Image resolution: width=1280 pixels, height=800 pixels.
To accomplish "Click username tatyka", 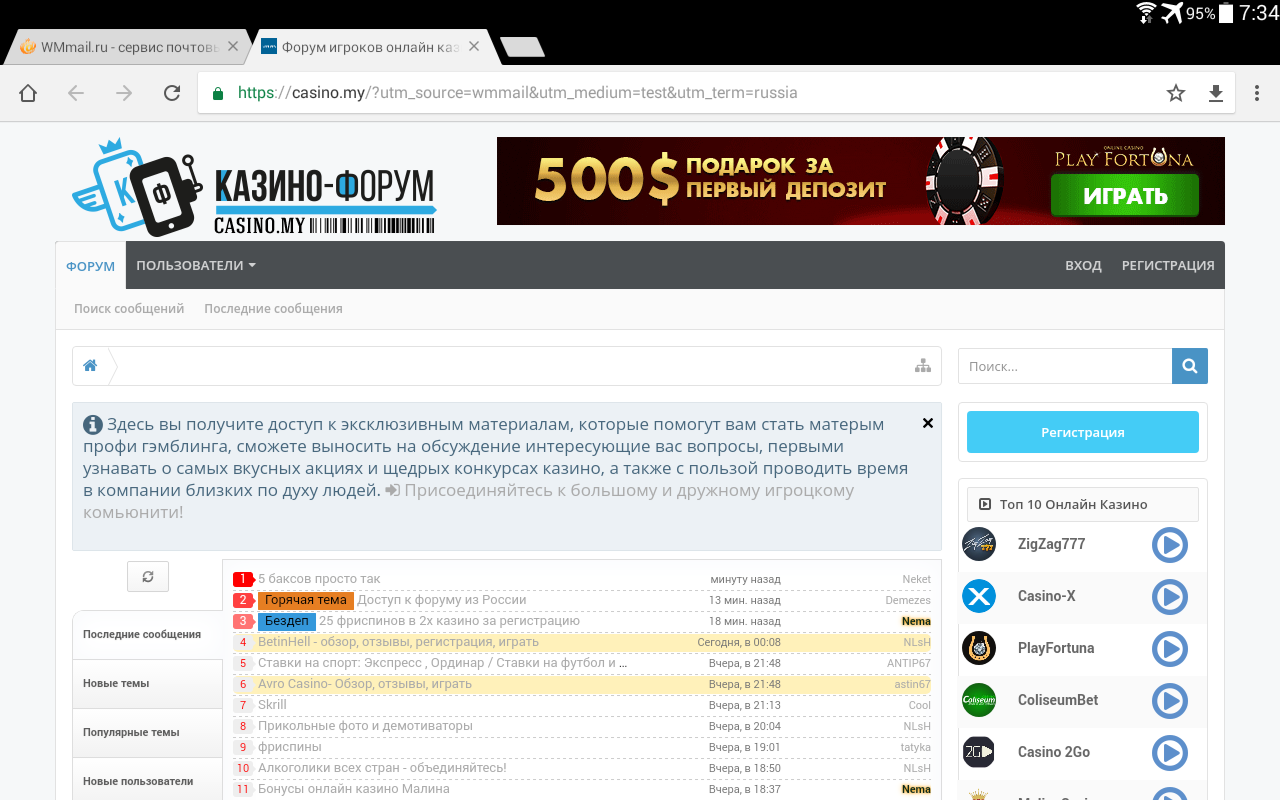I will point(916,747).
